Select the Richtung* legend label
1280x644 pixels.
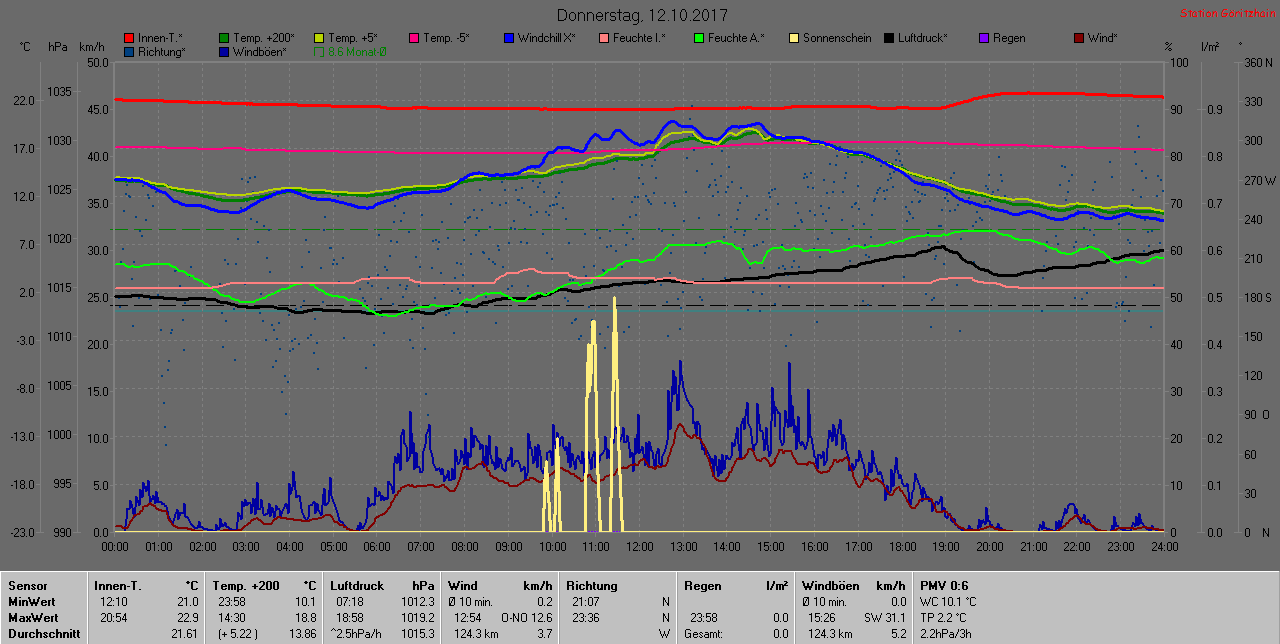pyautogui.click(x=162, y=51)
